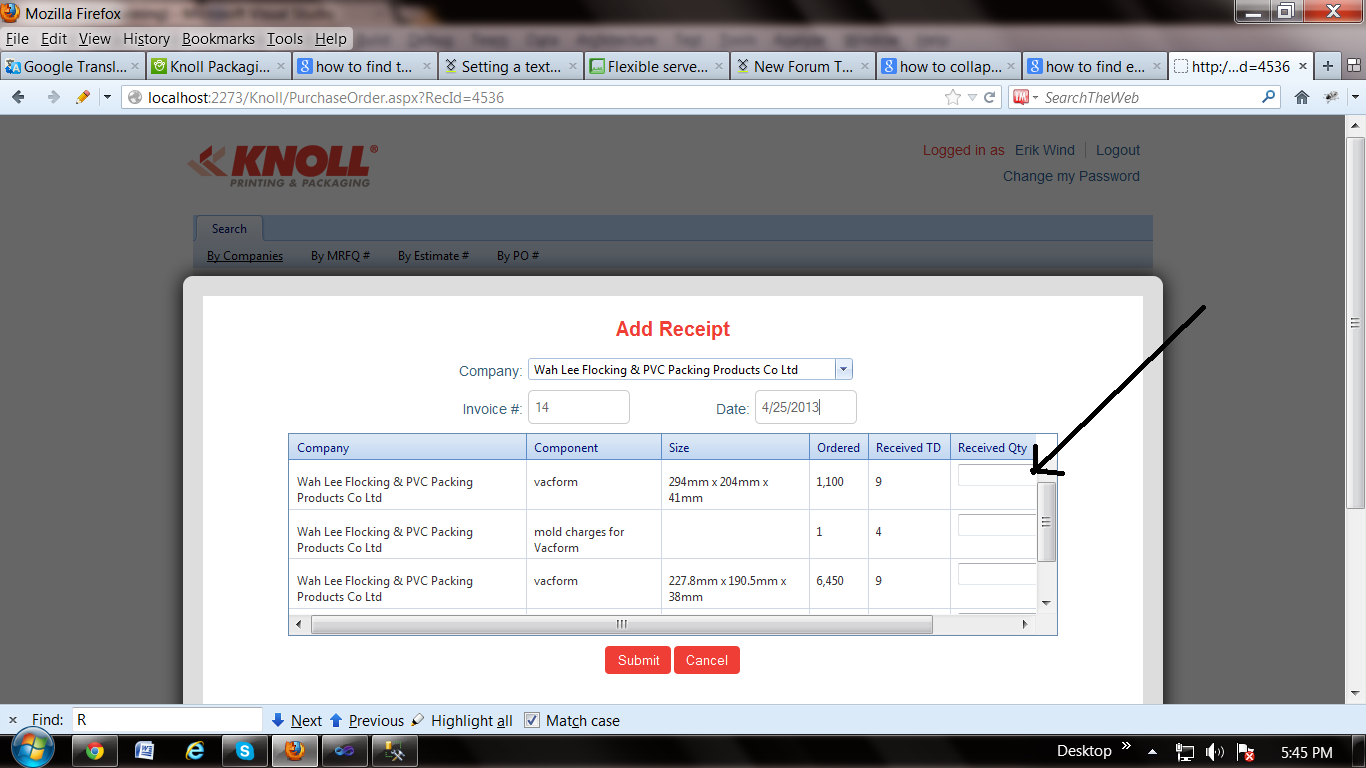Open a new tab with plus button

click(x=1328, y=66)
